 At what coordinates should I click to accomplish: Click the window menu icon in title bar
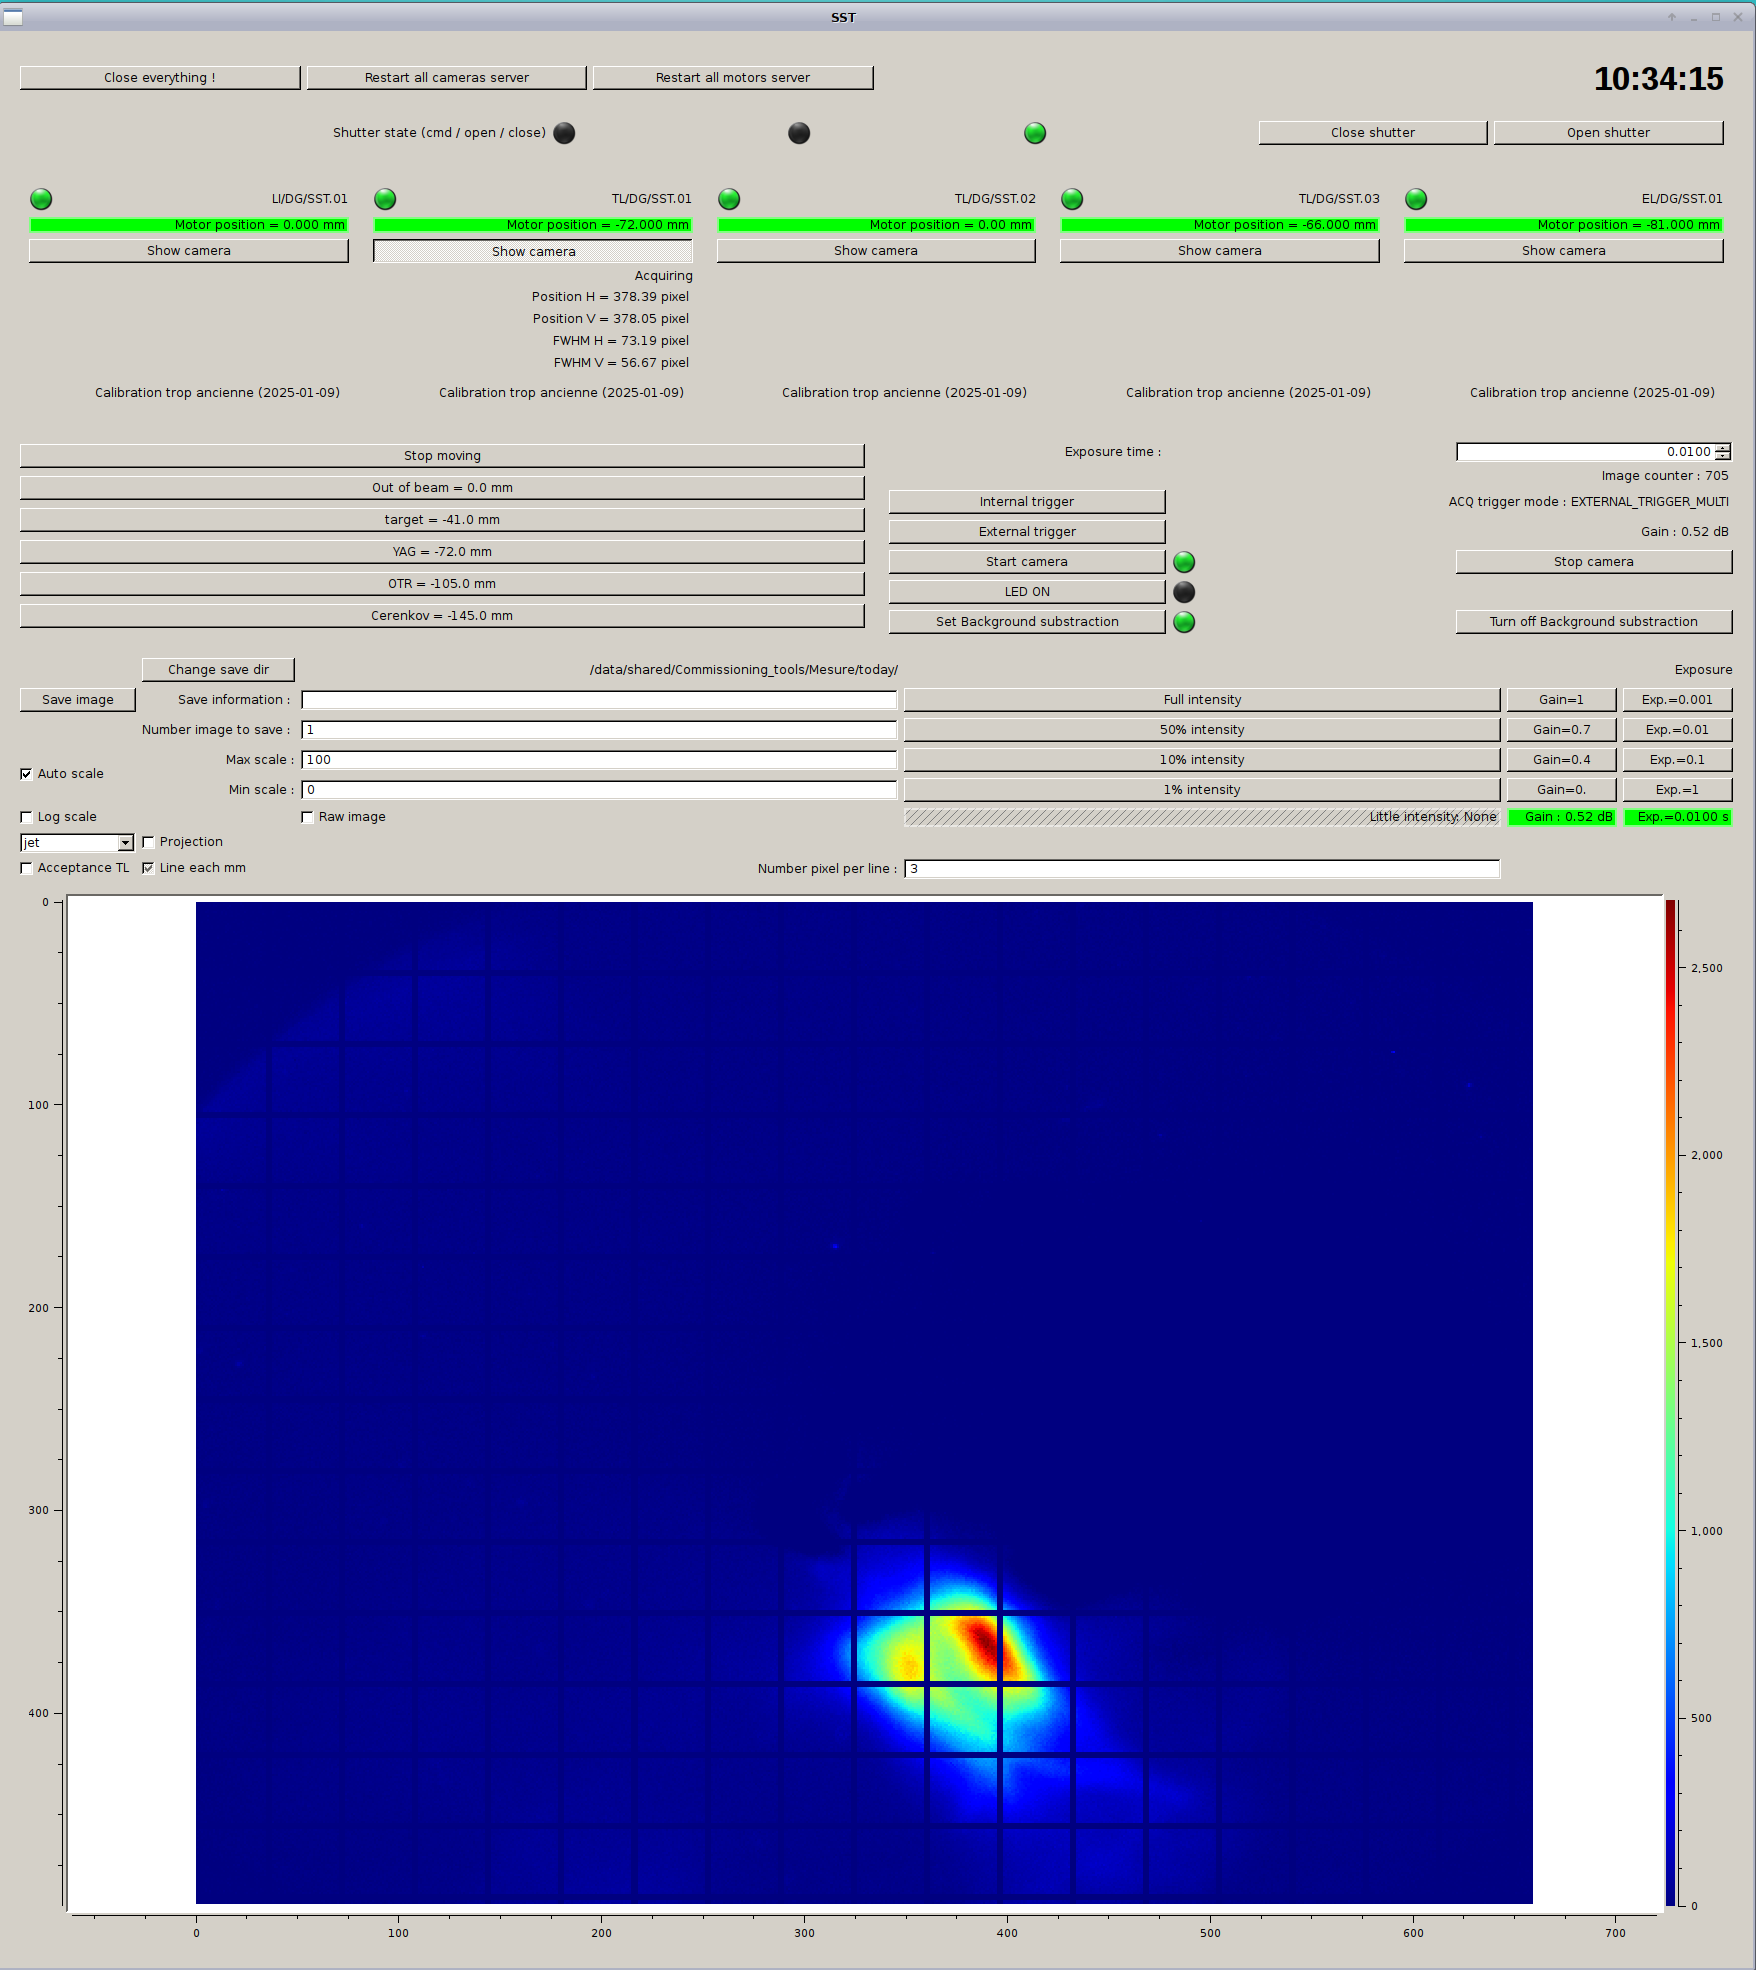(x=13, y=17)
